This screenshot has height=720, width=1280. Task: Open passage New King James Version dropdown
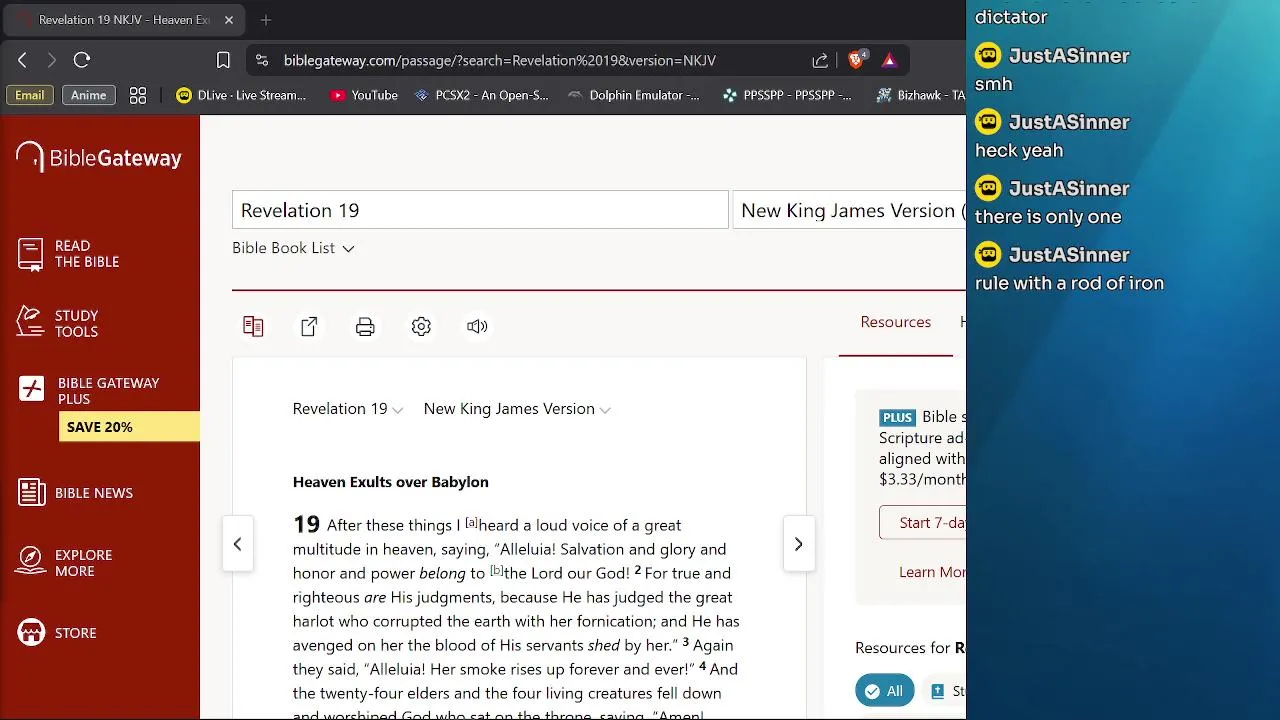click(517, 409)
